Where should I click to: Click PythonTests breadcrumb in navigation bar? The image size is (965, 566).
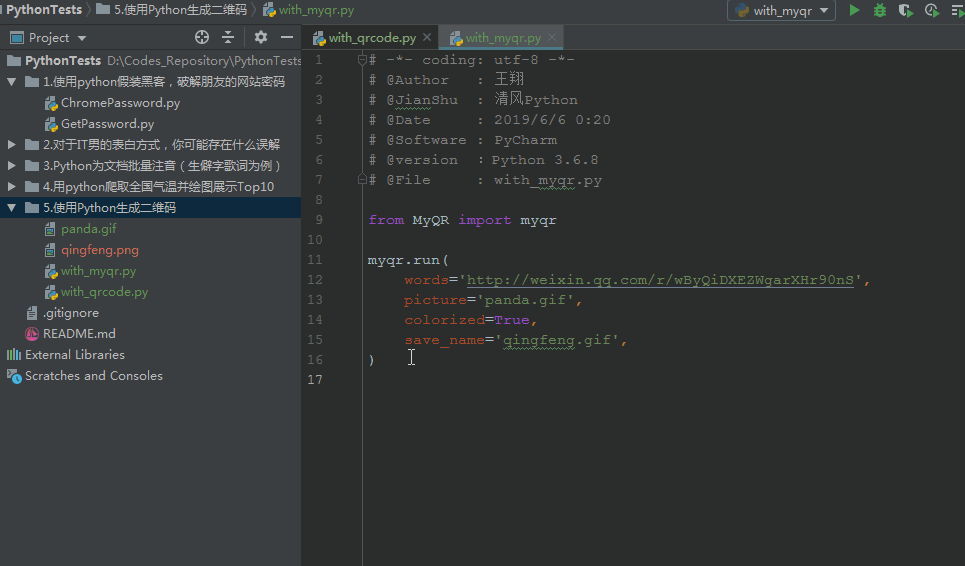tap(43, 10)
